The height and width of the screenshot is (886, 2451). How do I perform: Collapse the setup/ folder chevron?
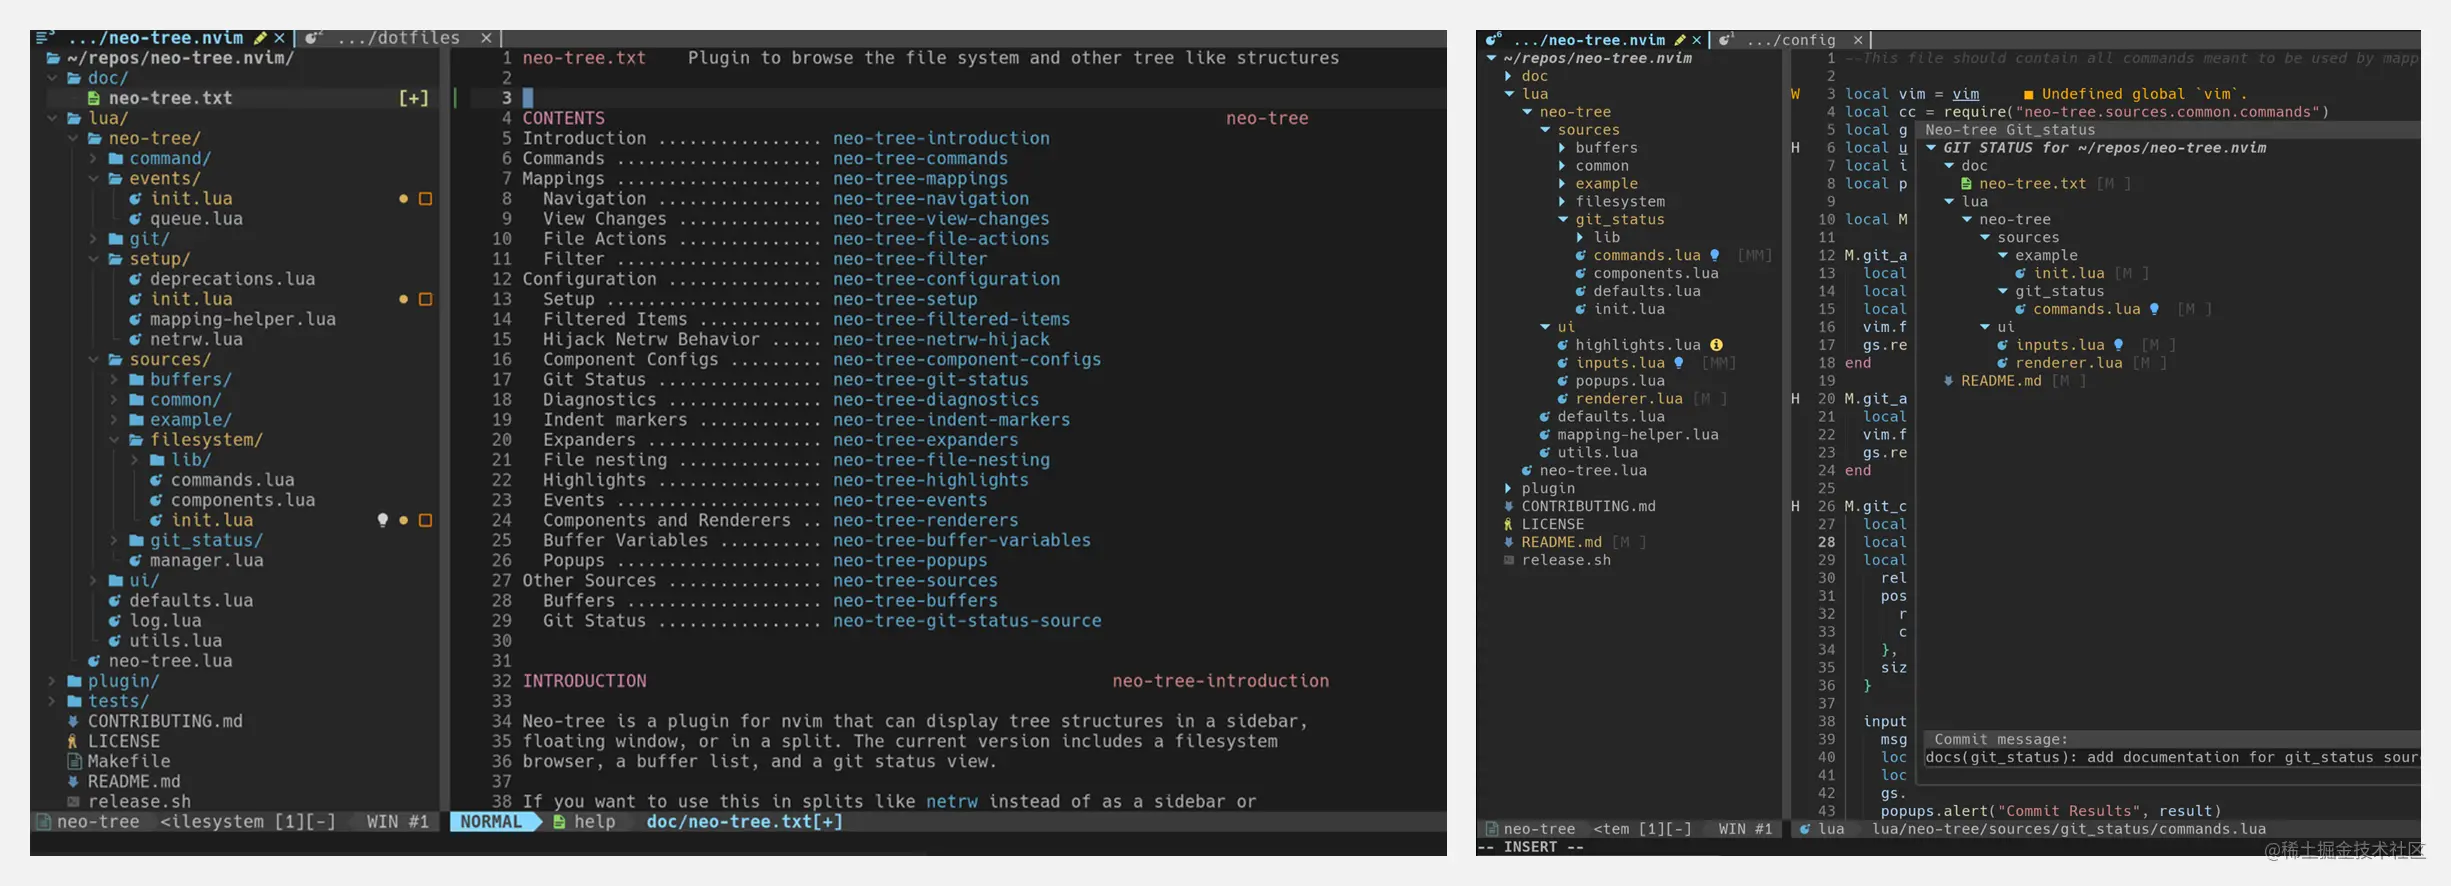93,259
